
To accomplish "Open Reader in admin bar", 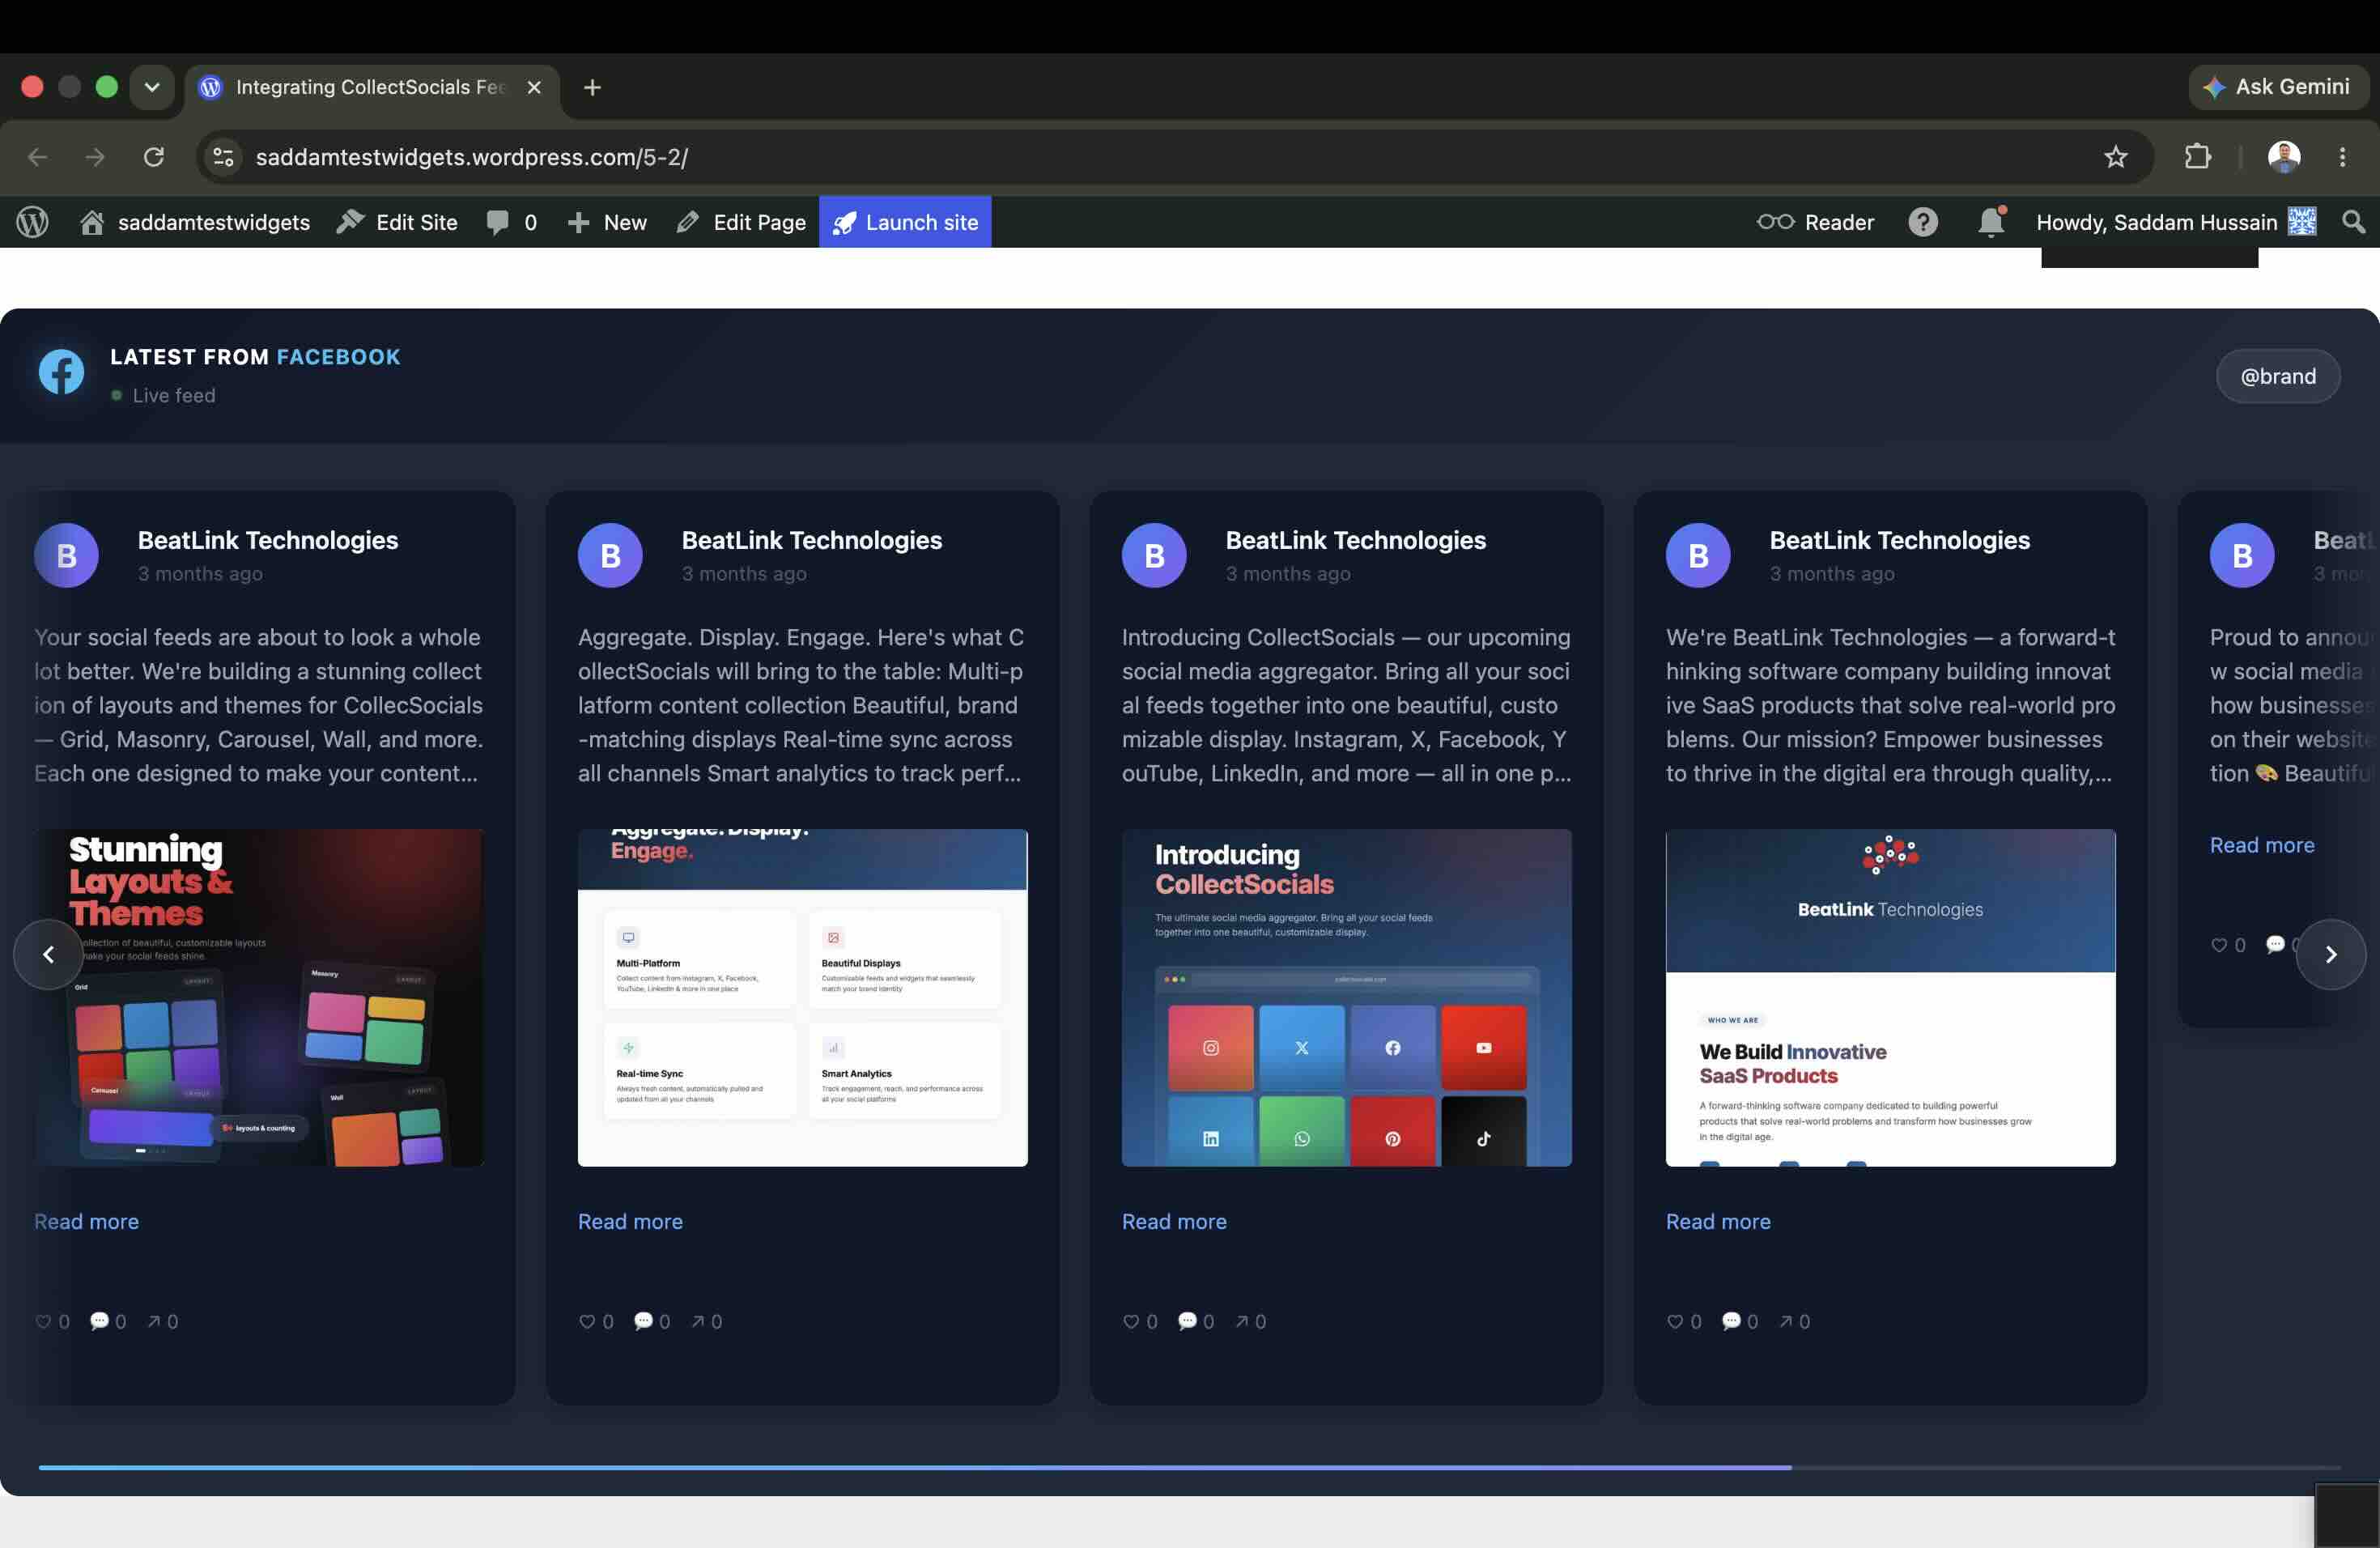I will click(x=1816, y=222).
